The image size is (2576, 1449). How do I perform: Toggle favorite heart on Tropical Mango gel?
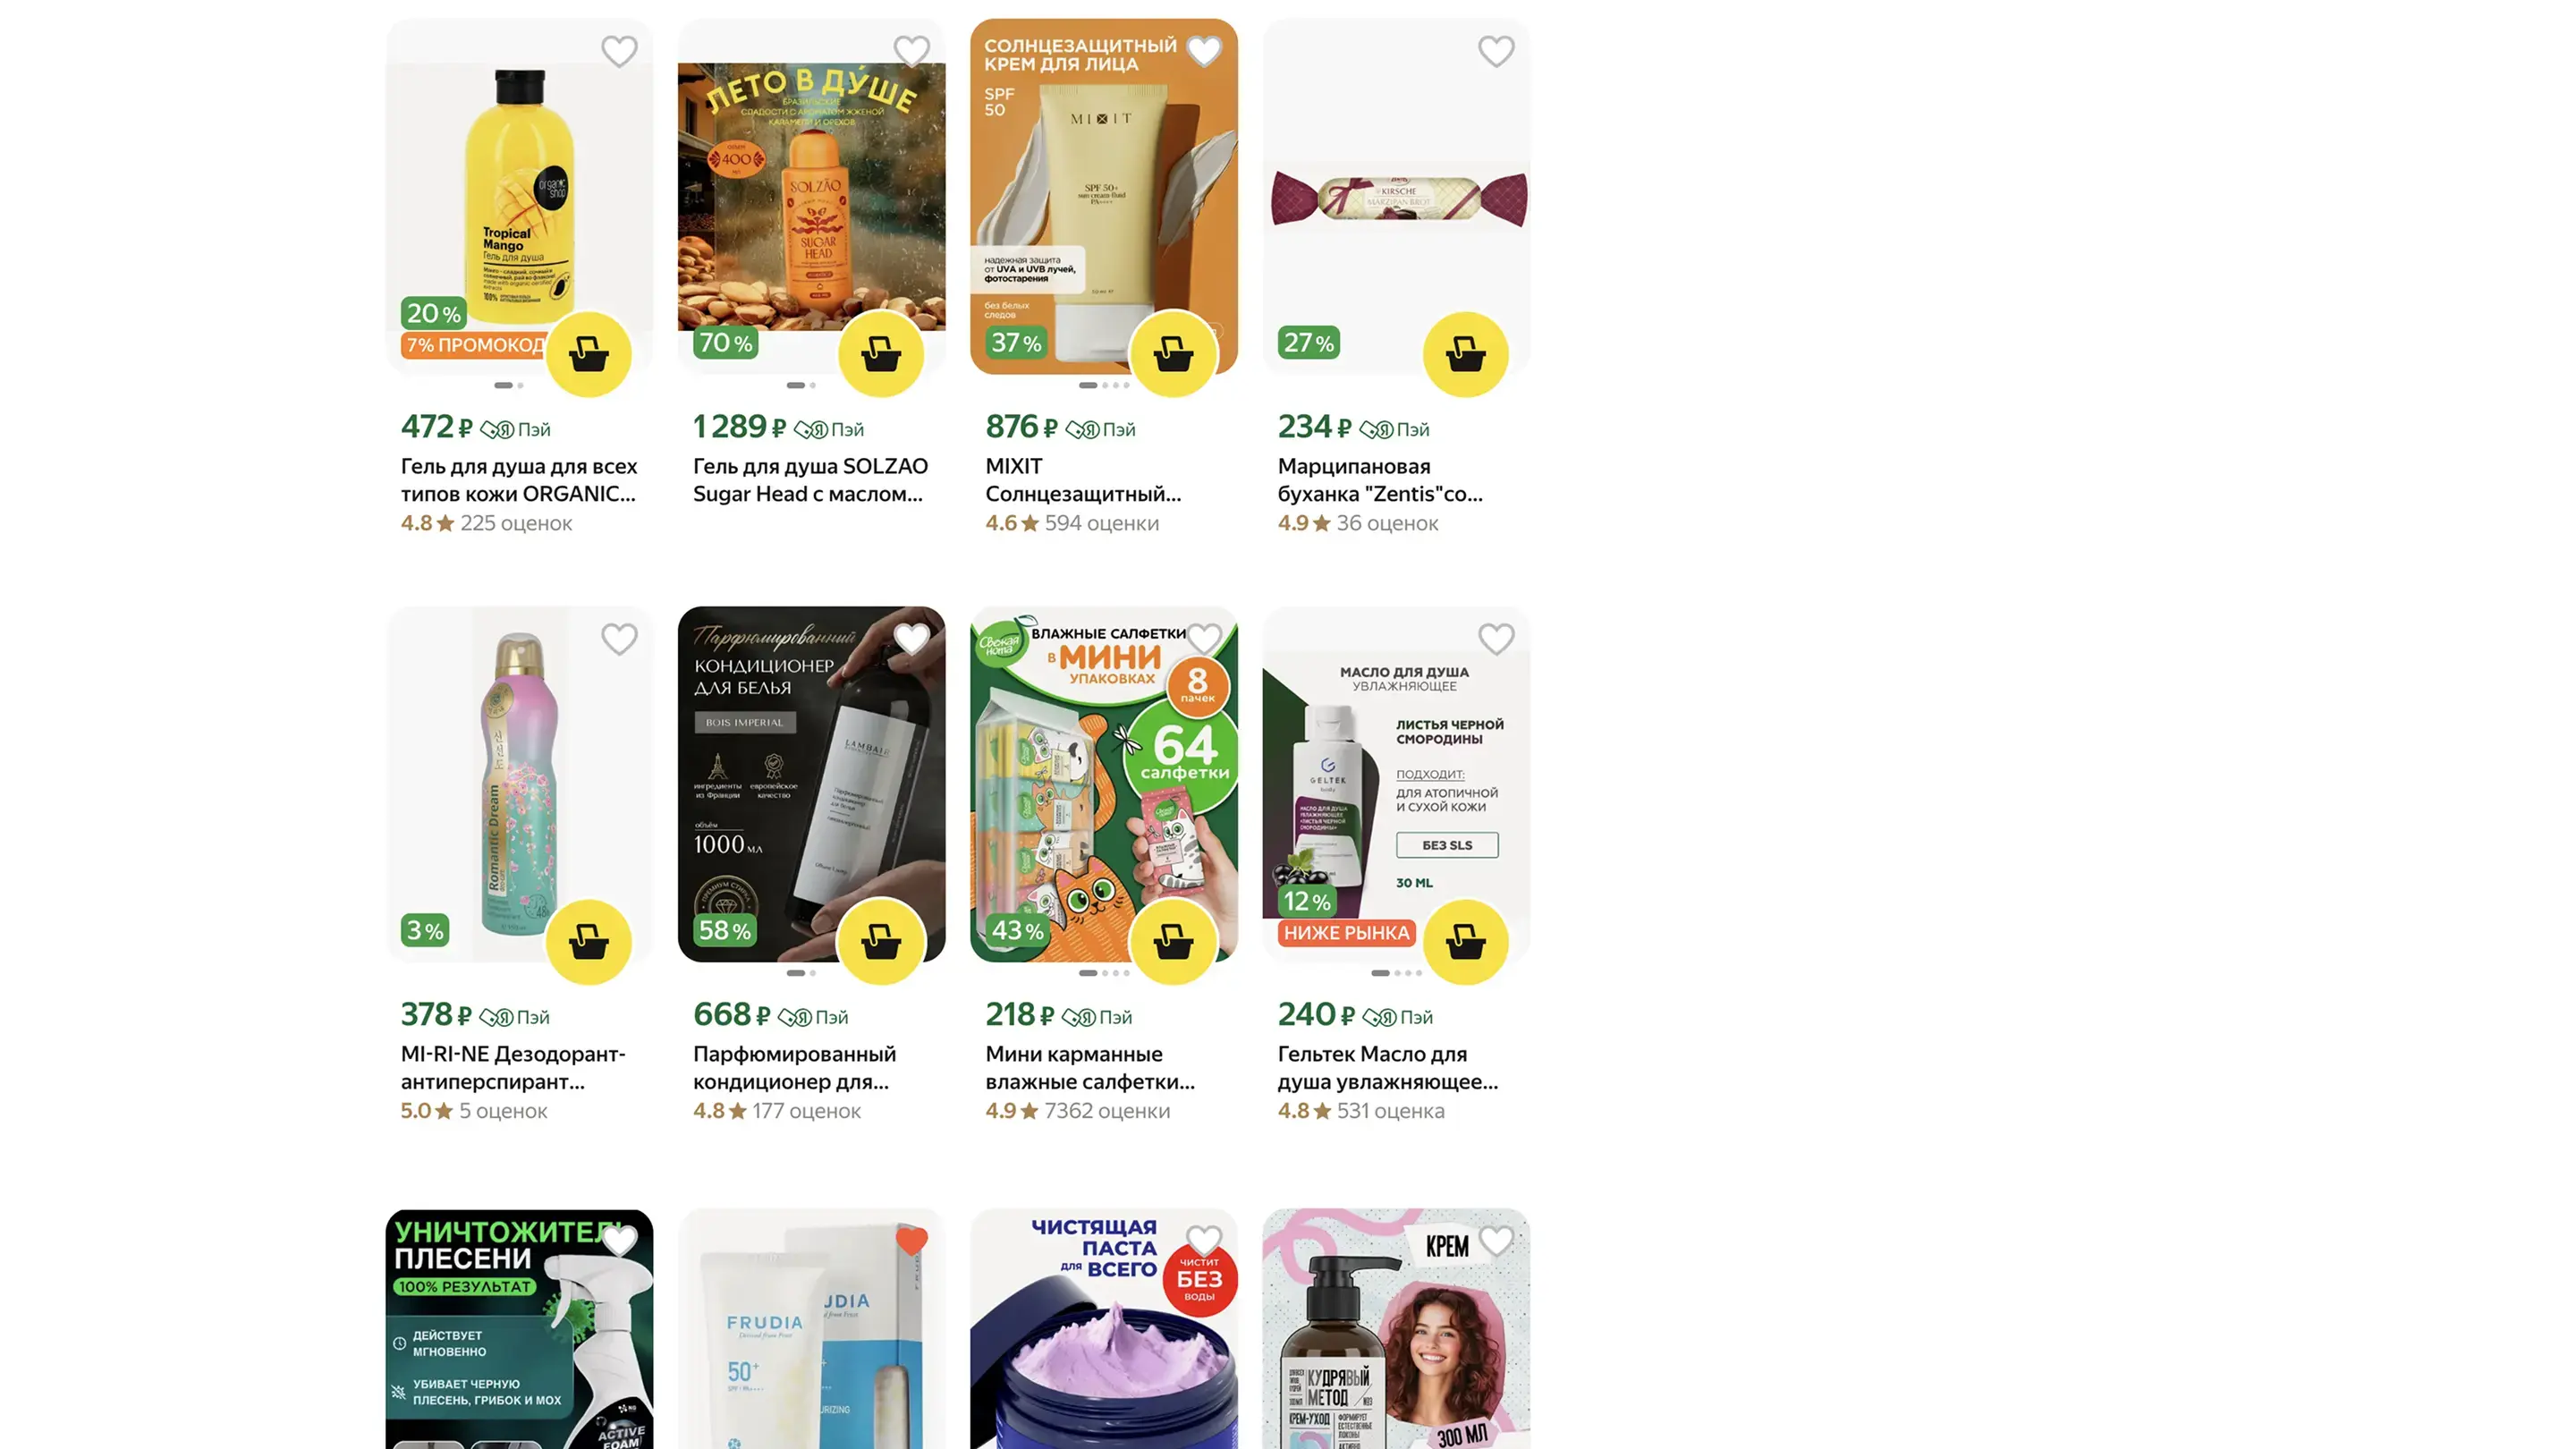click(x=619, y=51)
